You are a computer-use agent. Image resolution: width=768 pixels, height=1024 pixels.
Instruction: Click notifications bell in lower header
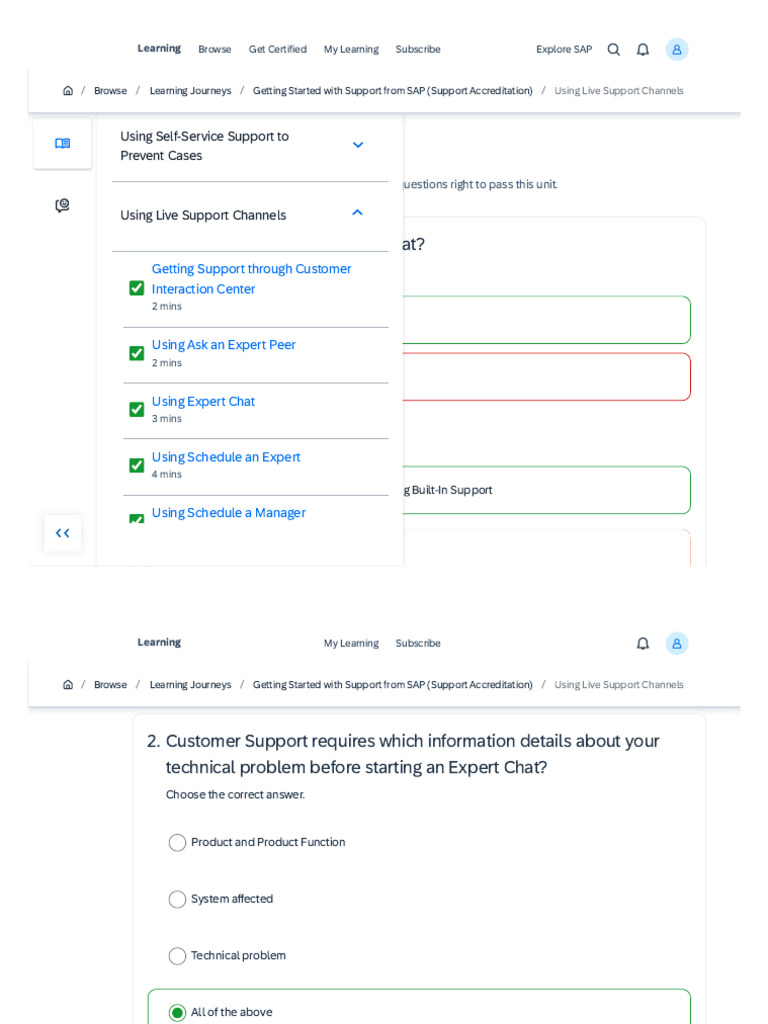click(643, 644)
